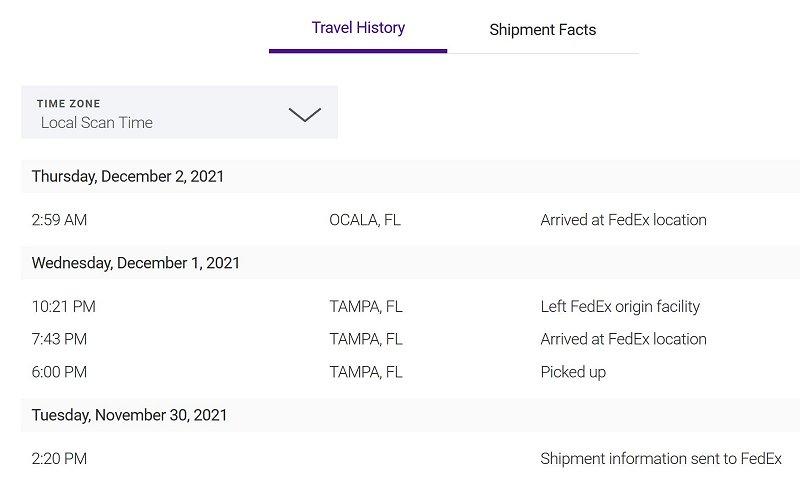Screen dimensions: 800x486
Task: Click TAMPA, FL in the 6:00 PM row
Action: tap(366, 372)
